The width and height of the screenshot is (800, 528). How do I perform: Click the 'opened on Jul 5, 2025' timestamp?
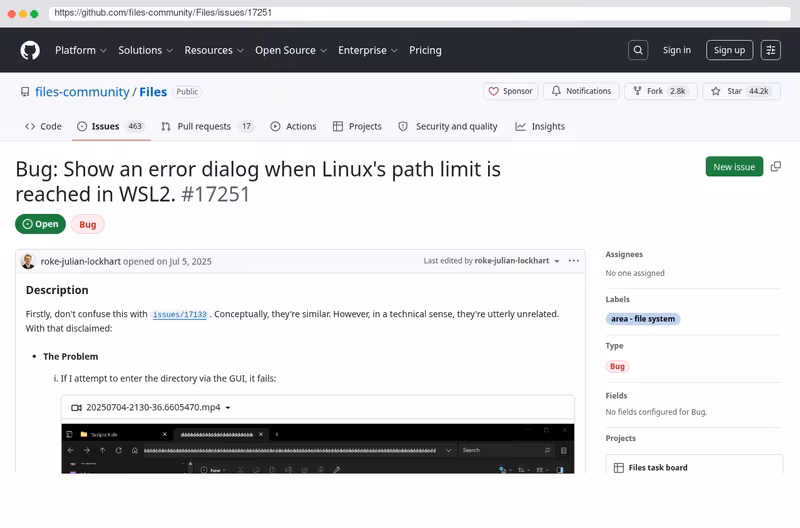pyautogui.click(x=167, y=261)
